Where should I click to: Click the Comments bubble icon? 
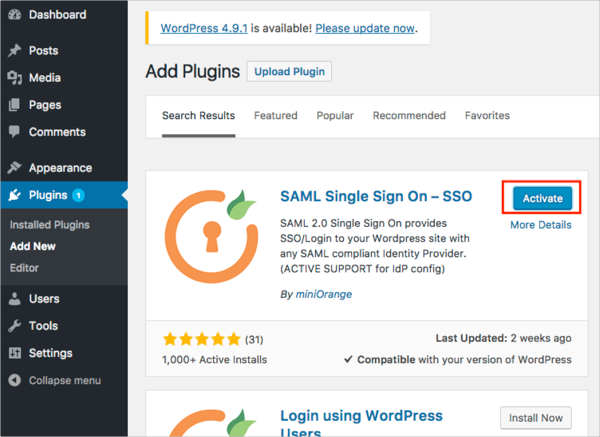pyautogui.click(x=14, y=132)
